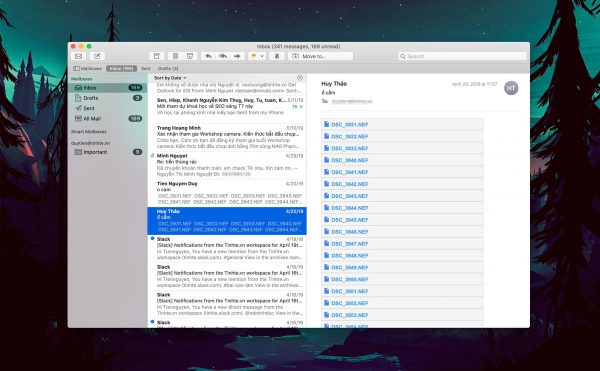Open the Important mailbox in sidebar
600x371 pixels.
[108, 152]
